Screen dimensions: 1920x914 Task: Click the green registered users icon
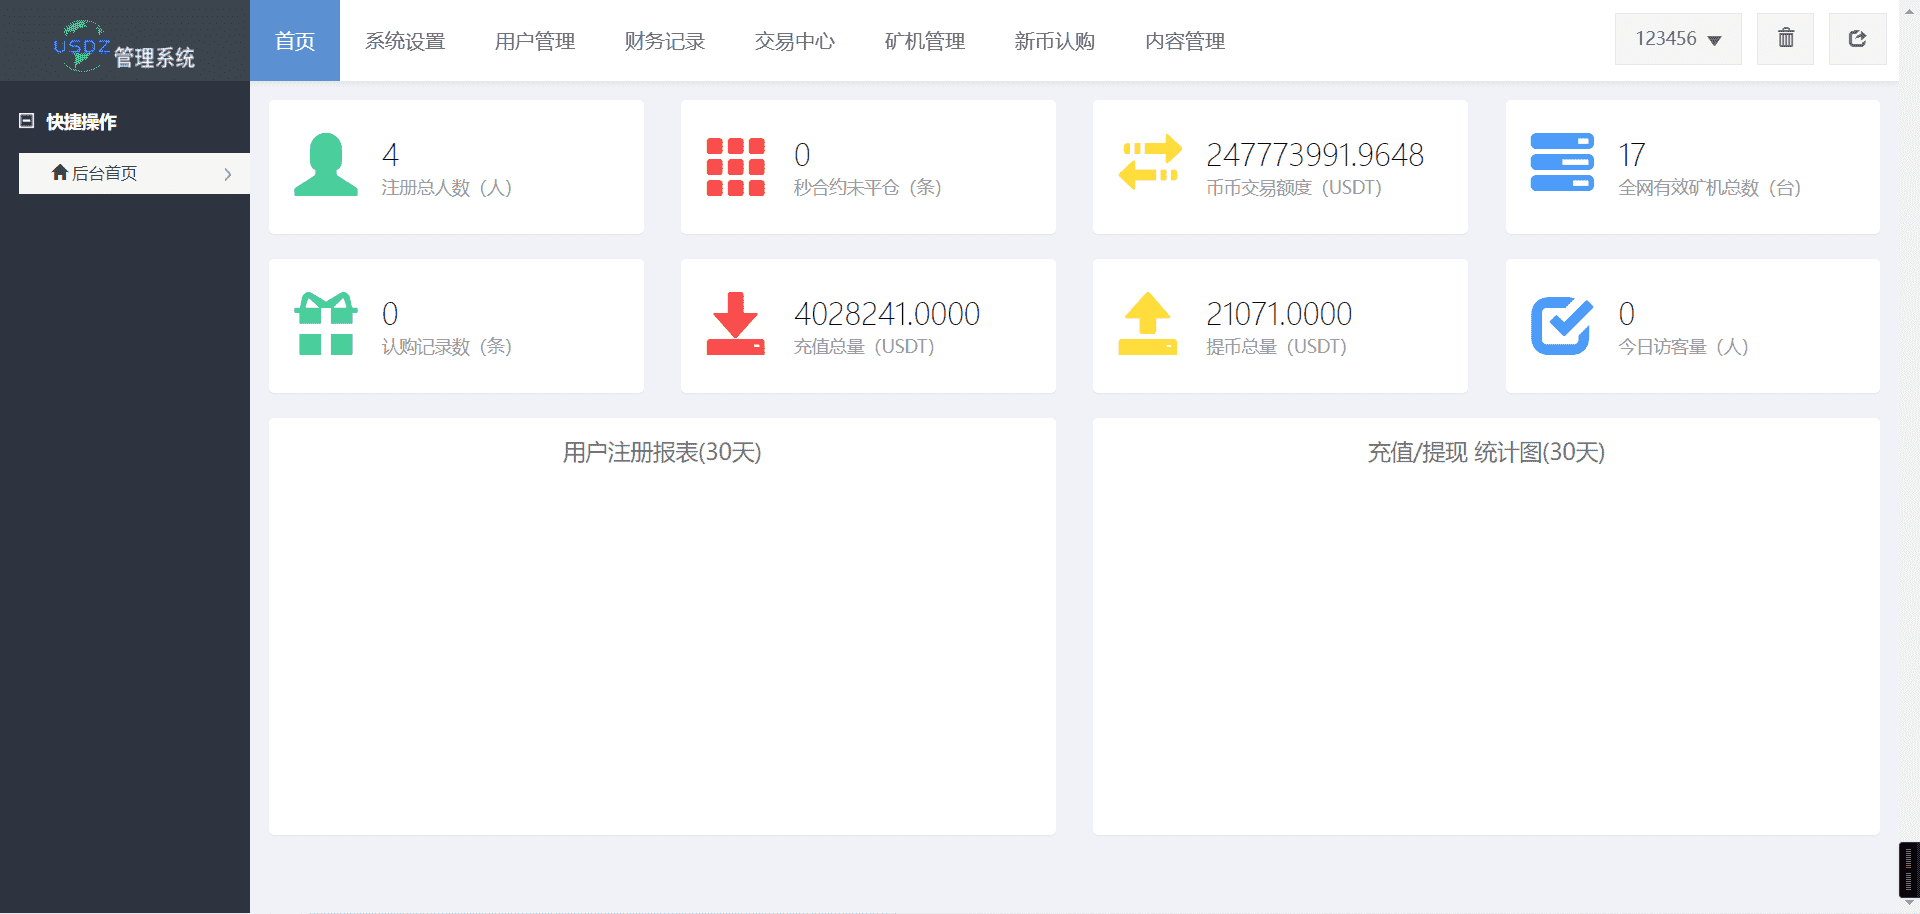325,165
